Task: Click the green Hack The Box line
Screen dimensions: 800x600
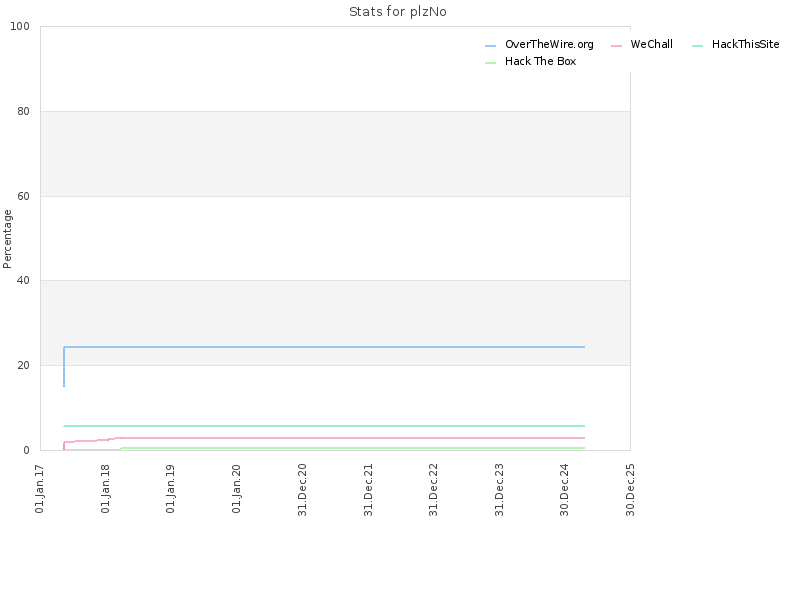Action: click(352, 448)
